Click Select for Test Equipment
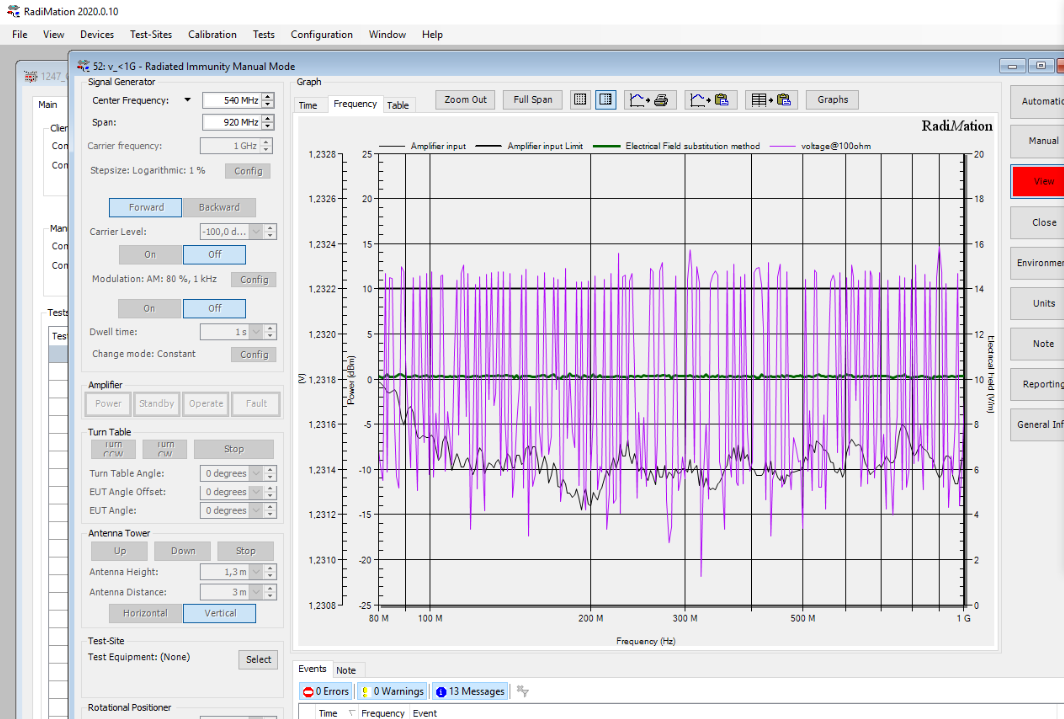The width and height of the screenshot is (1064, 719). (x=259, y=659)
